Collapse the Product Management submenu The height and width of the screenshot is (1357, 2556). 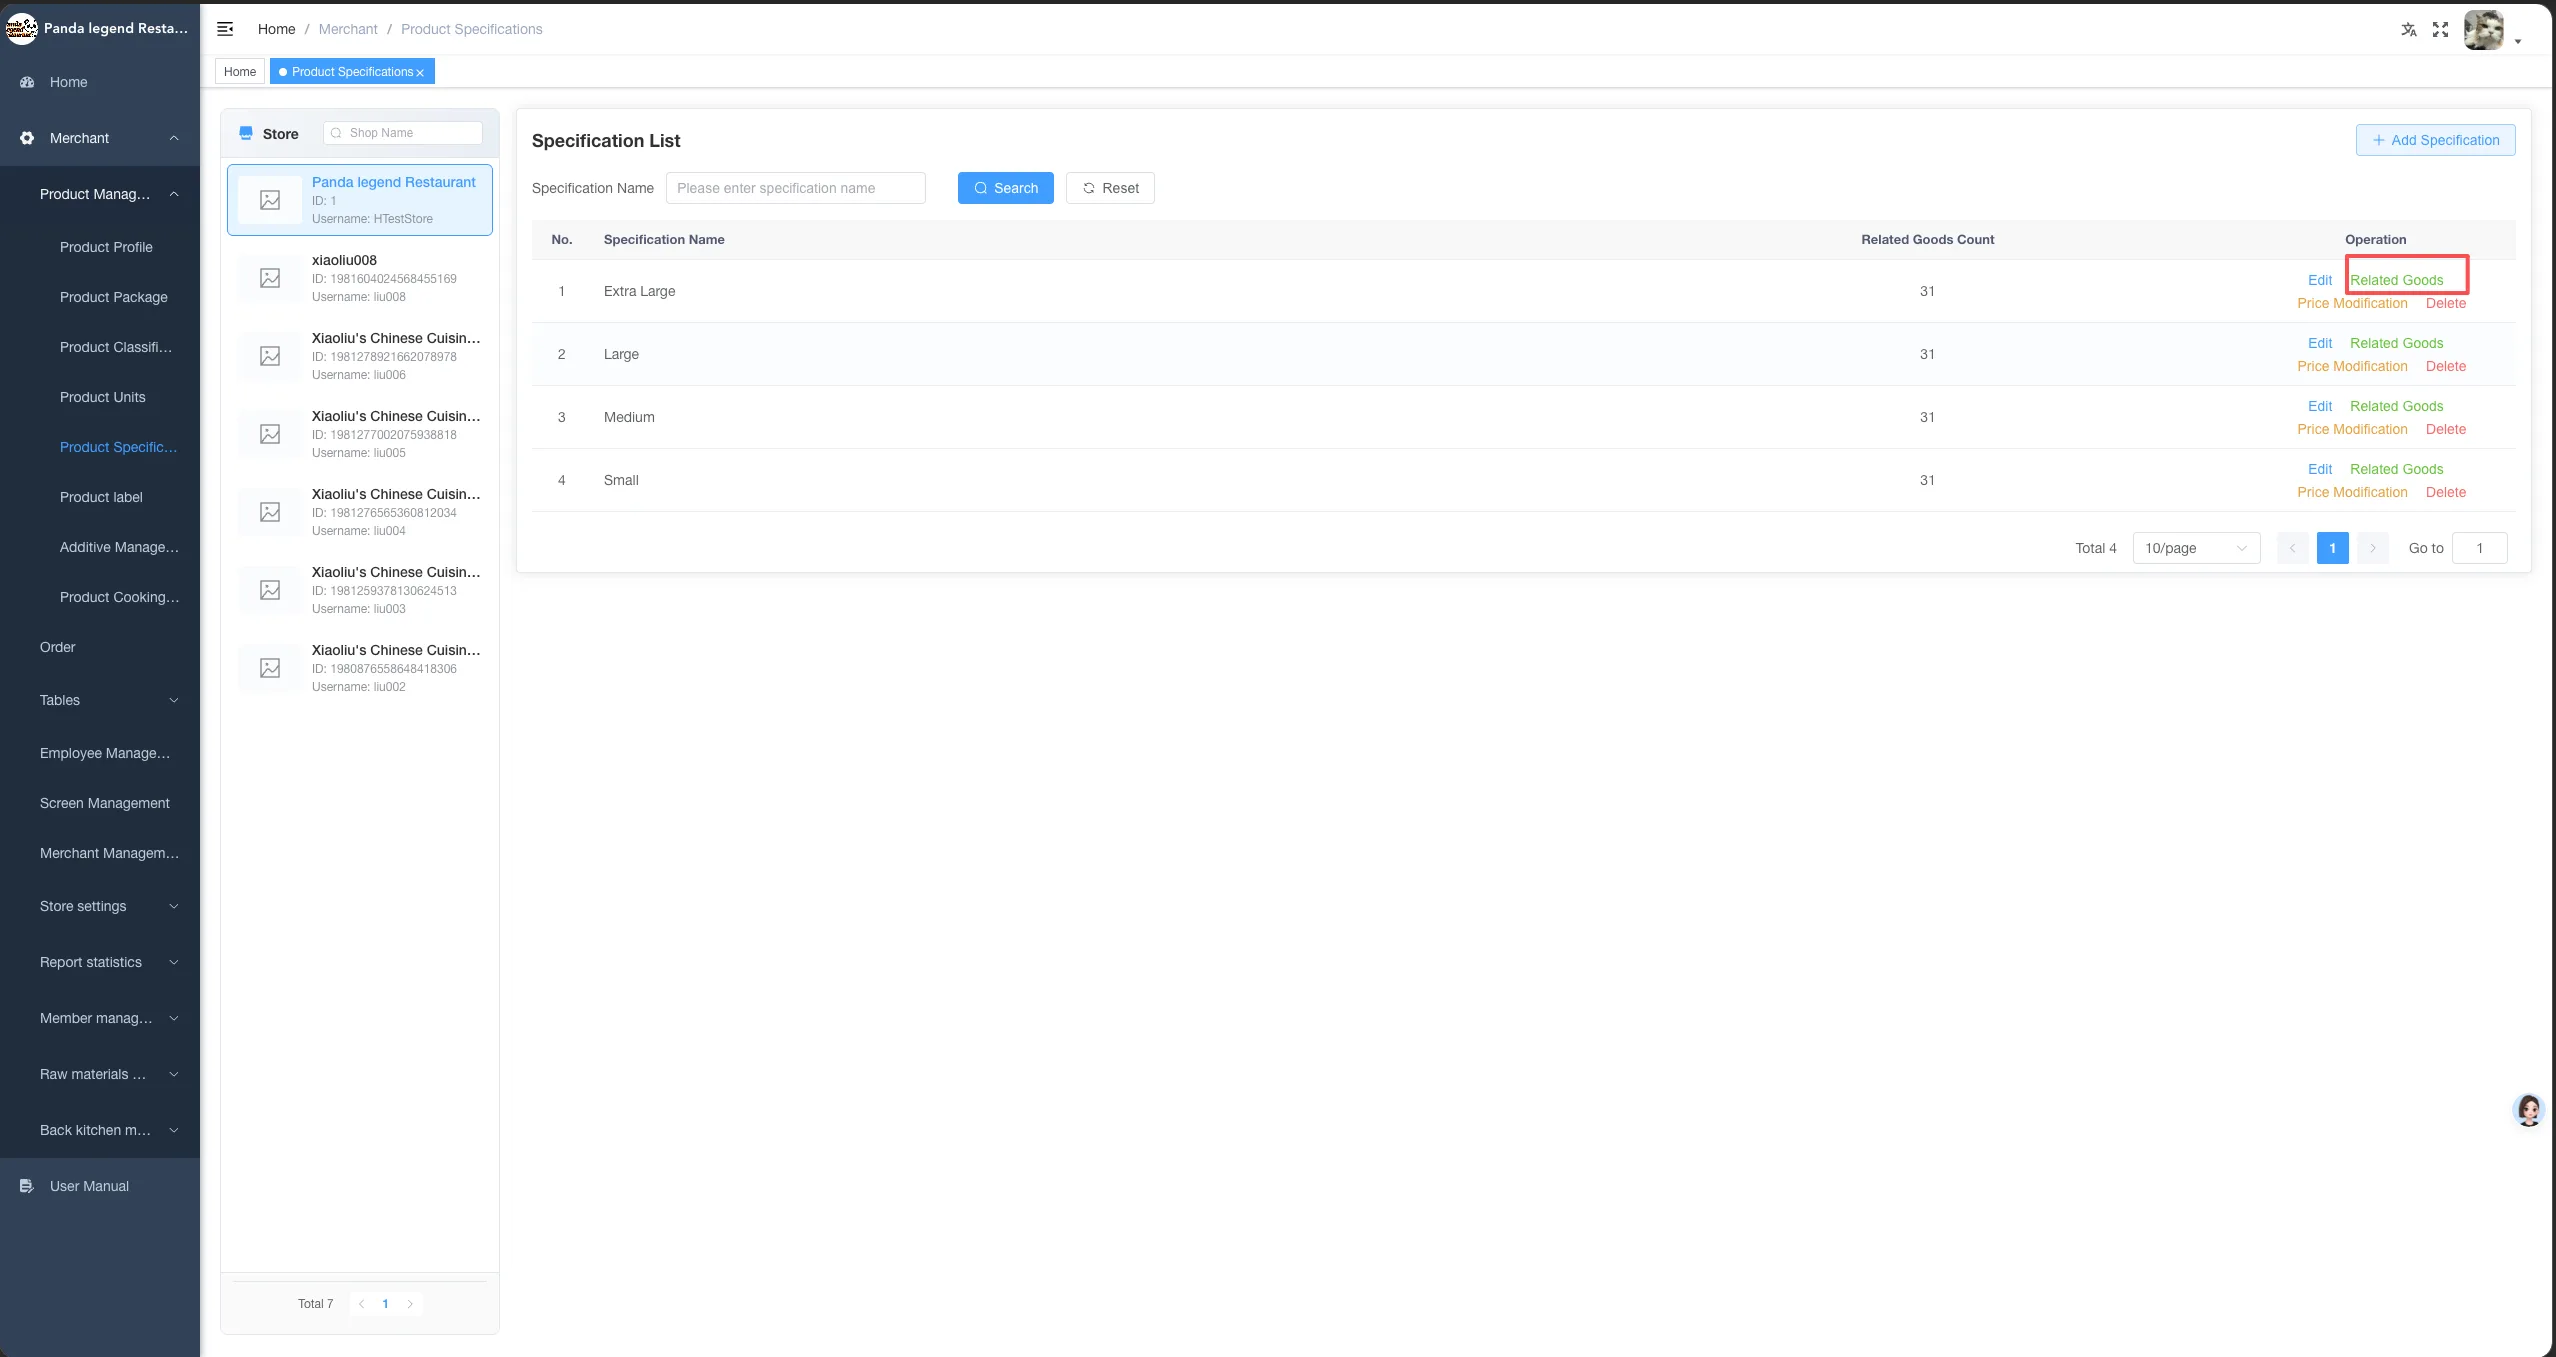click(174, 194)
